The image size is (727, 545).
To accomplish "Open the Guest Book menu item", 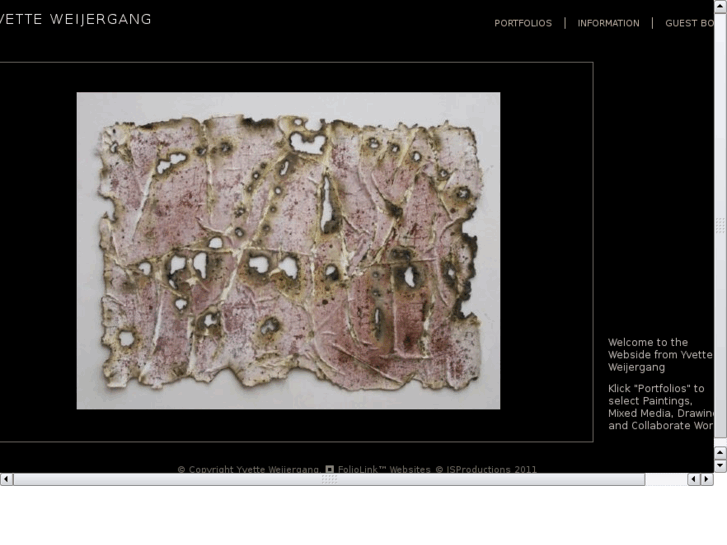I will point(689,23).
